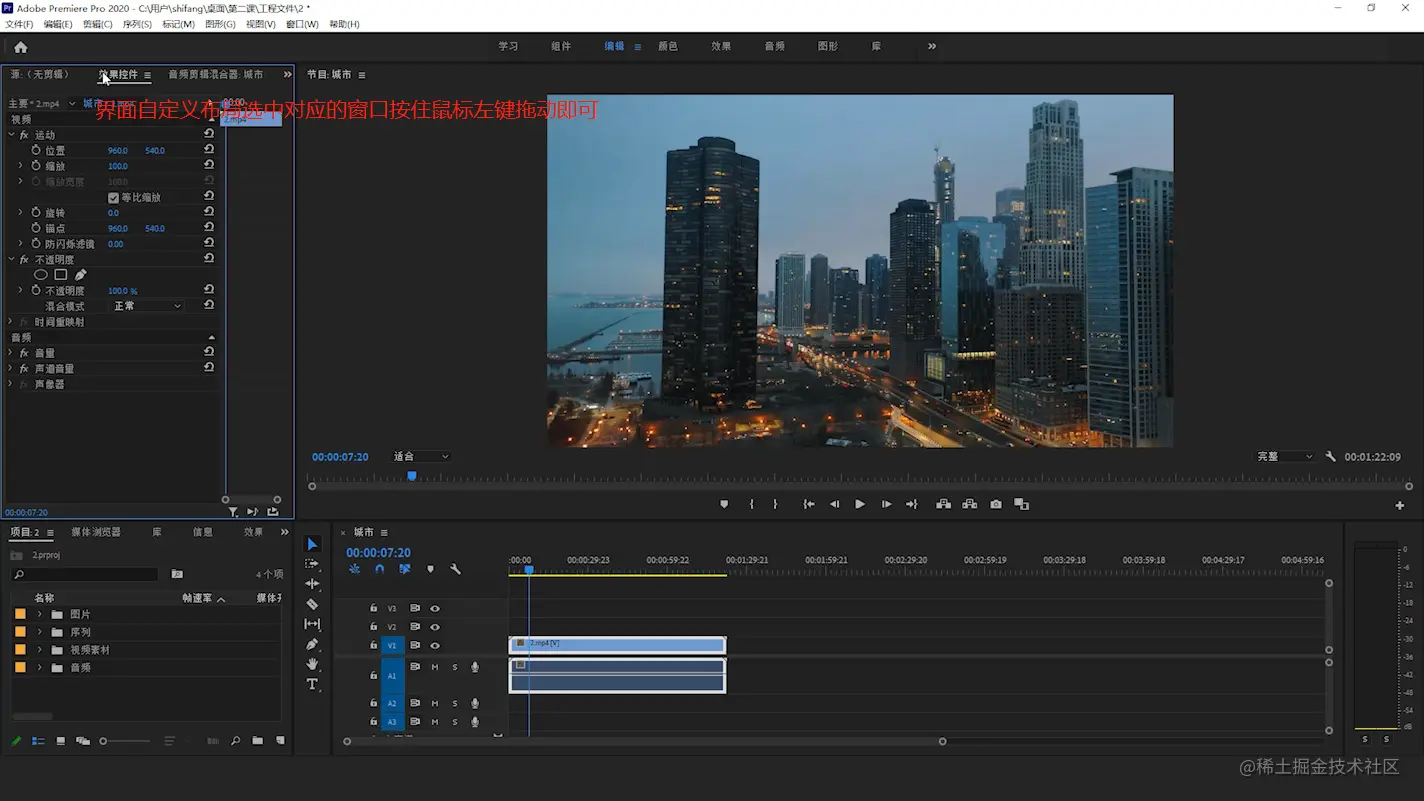
Task: Switch to the 颜色 workspace tab
Action: [x=667, y=47]
